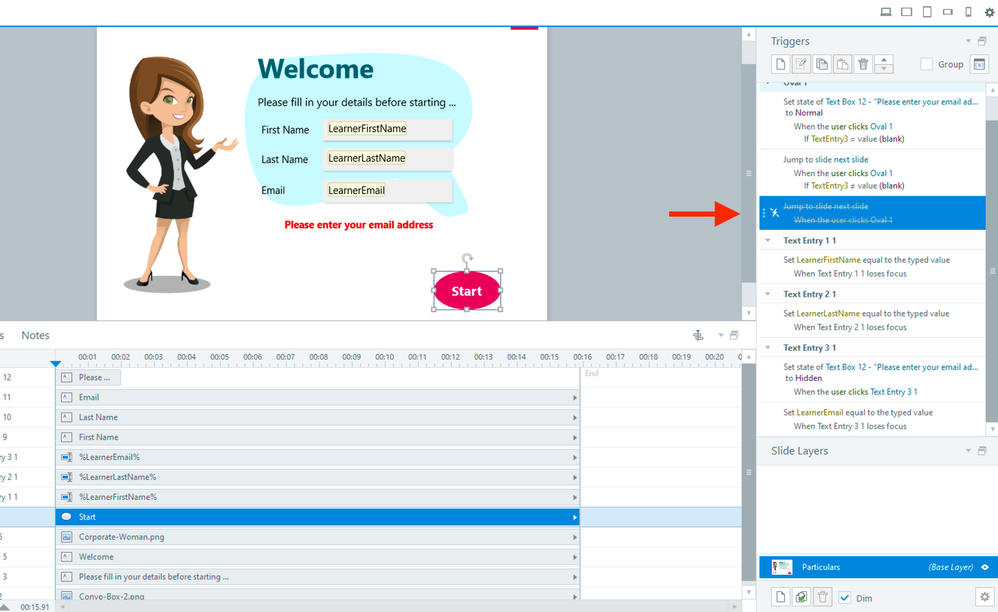Click 'LearnerEmail' variable link in triggers
The height and width of the screenshot is (612, 998).
point(820,412)
